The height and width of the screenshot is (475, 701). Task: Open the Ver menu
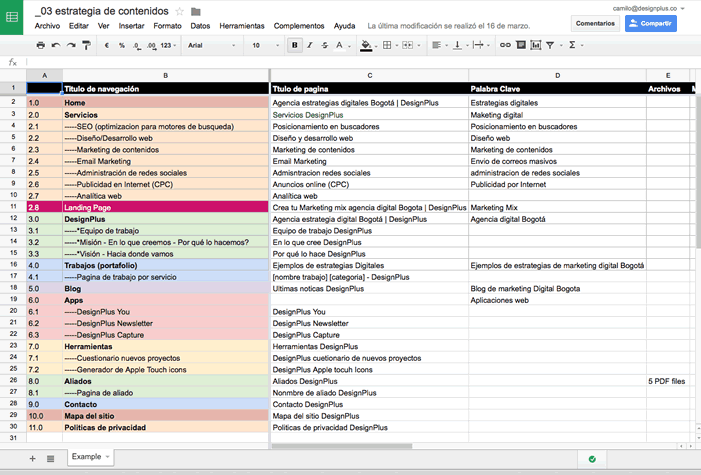pyautogui.click(x=104, y=26)
